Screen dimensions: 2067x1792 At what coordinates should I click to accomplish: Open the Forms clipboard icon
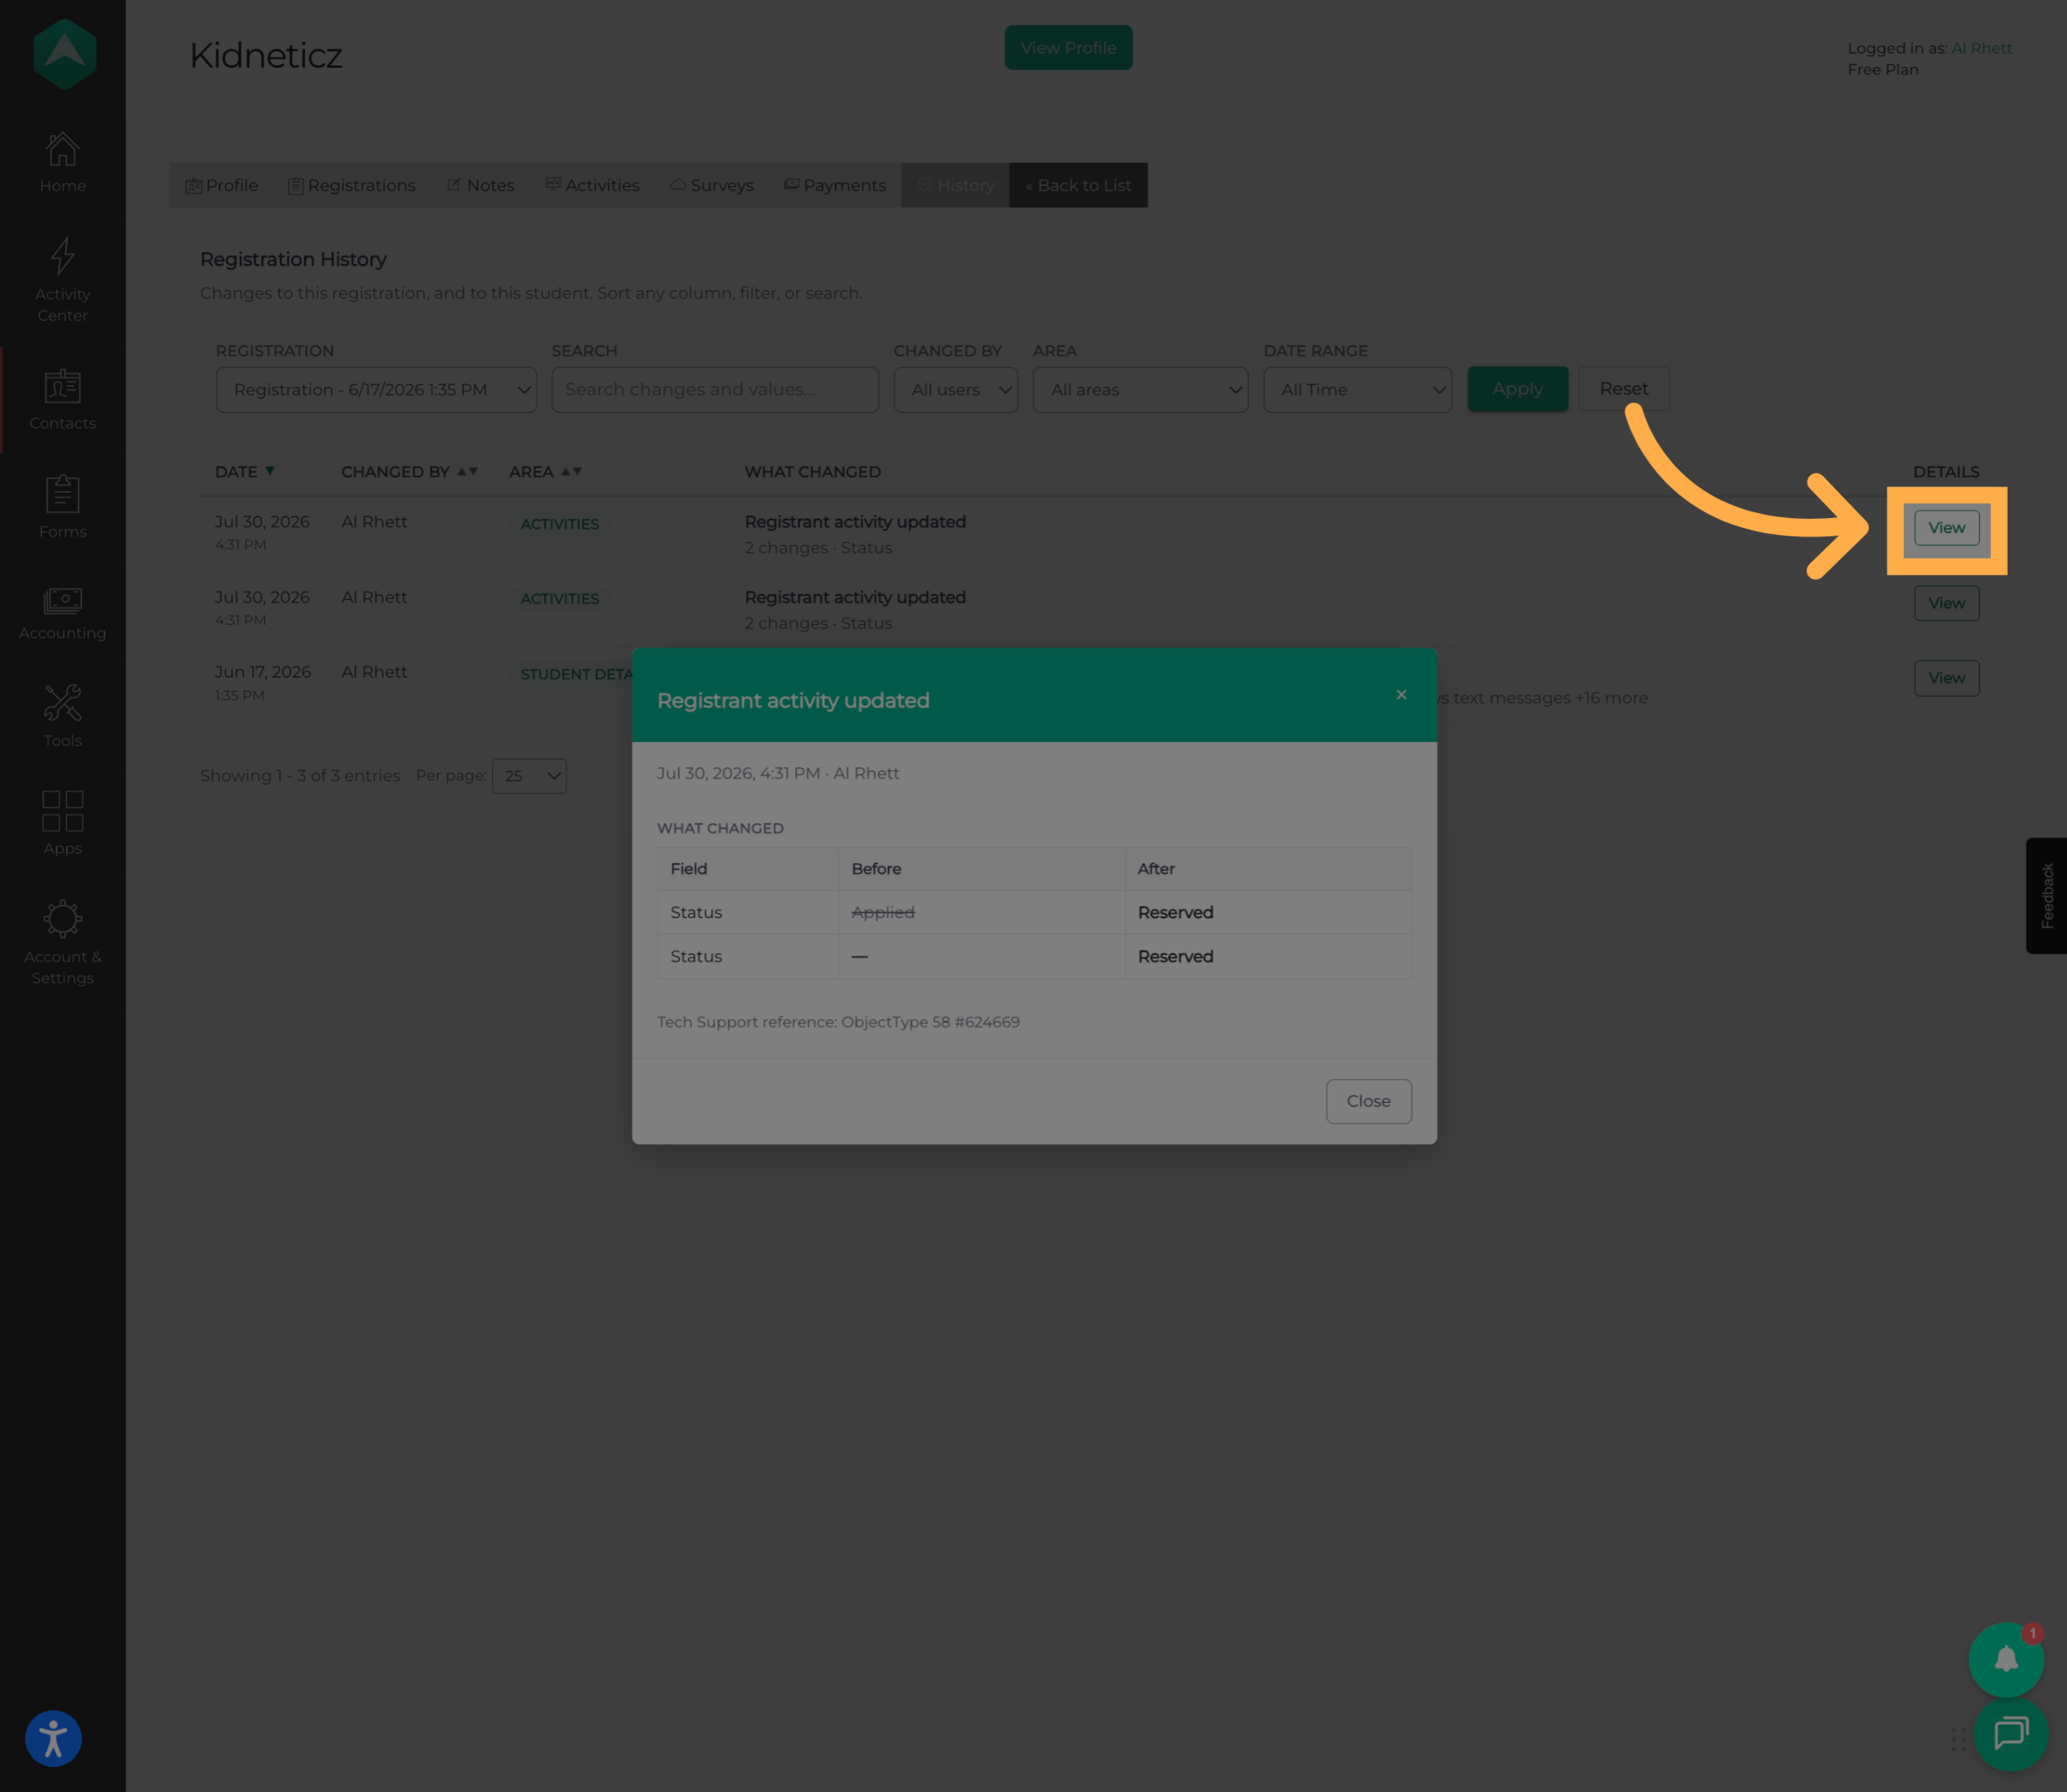pos(62,494)
